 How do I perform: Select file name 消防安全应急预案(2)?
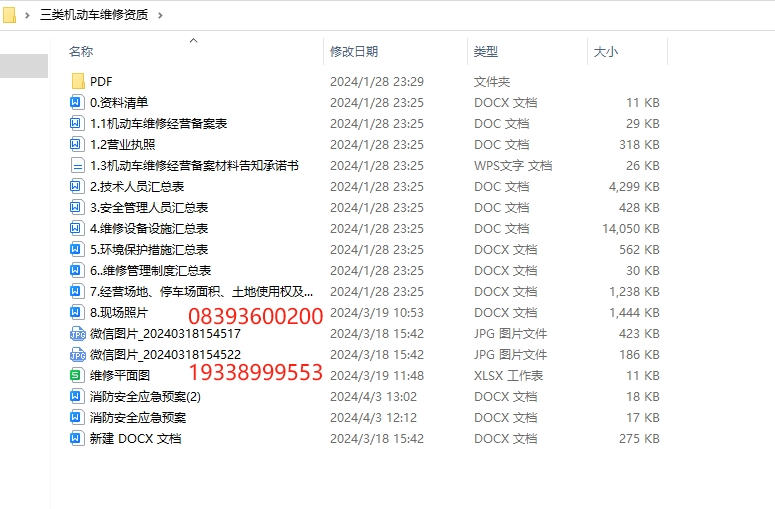point(145,397)
